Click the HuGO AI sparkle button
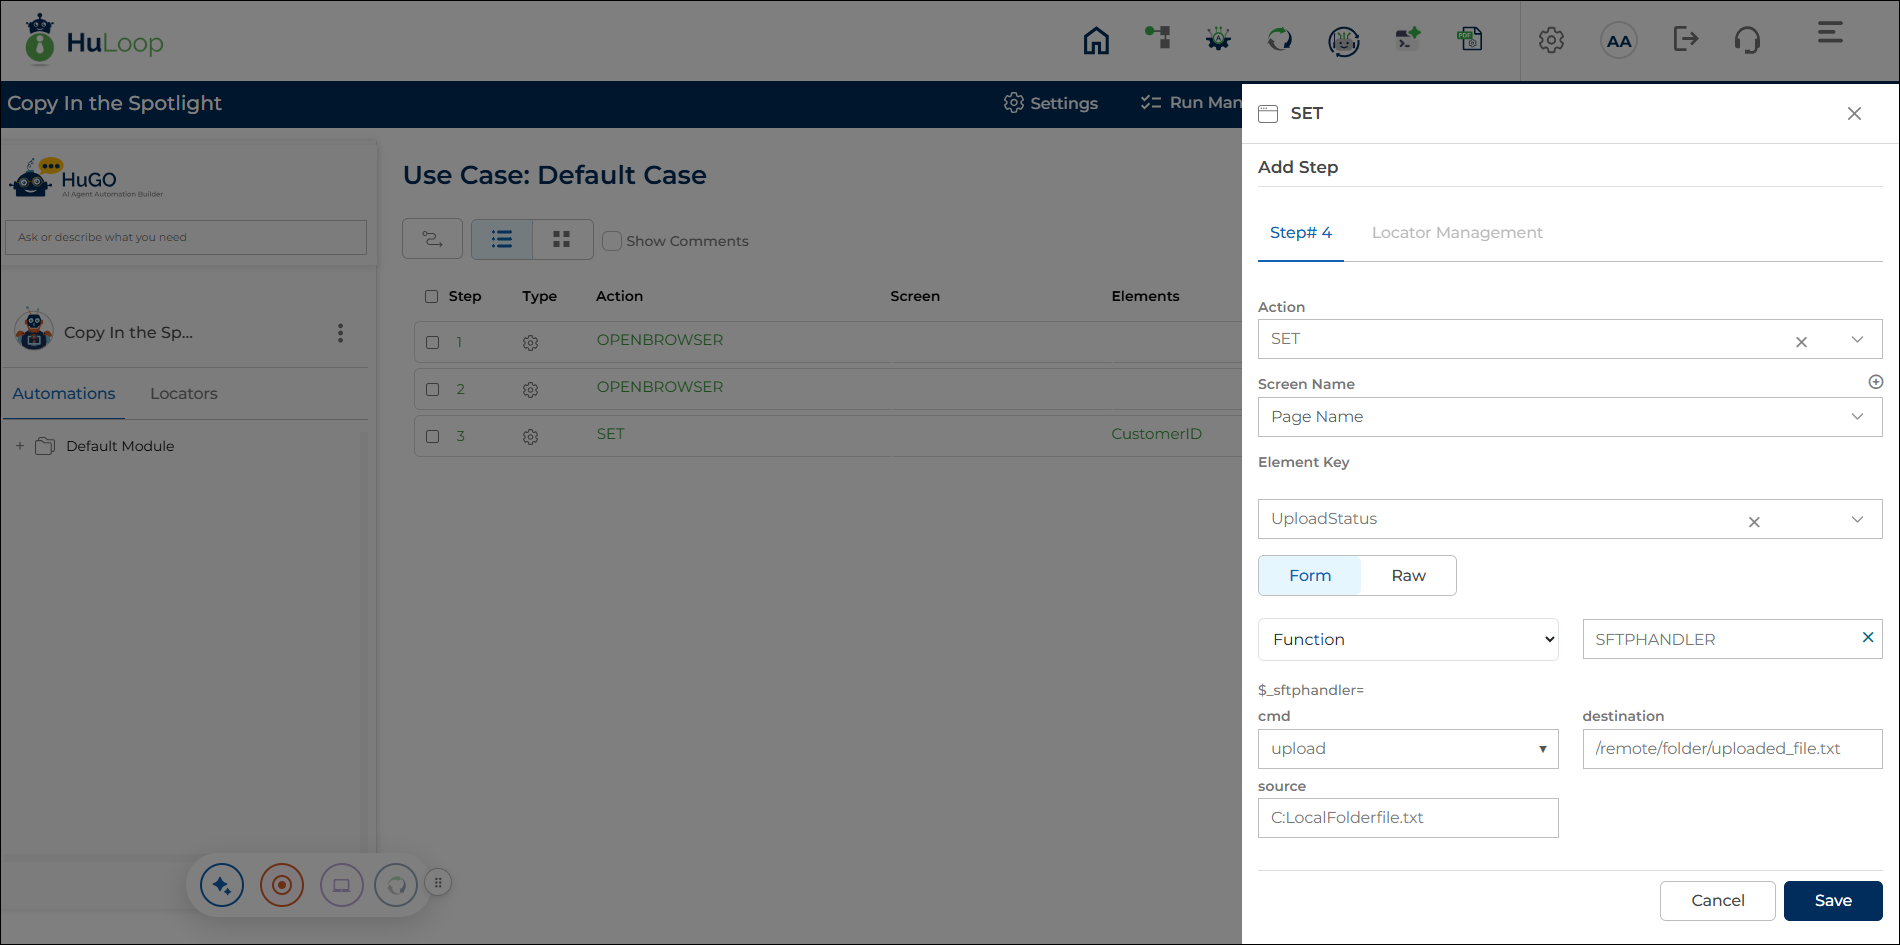Screen dimensions: 1900x945 pos(222,885)
